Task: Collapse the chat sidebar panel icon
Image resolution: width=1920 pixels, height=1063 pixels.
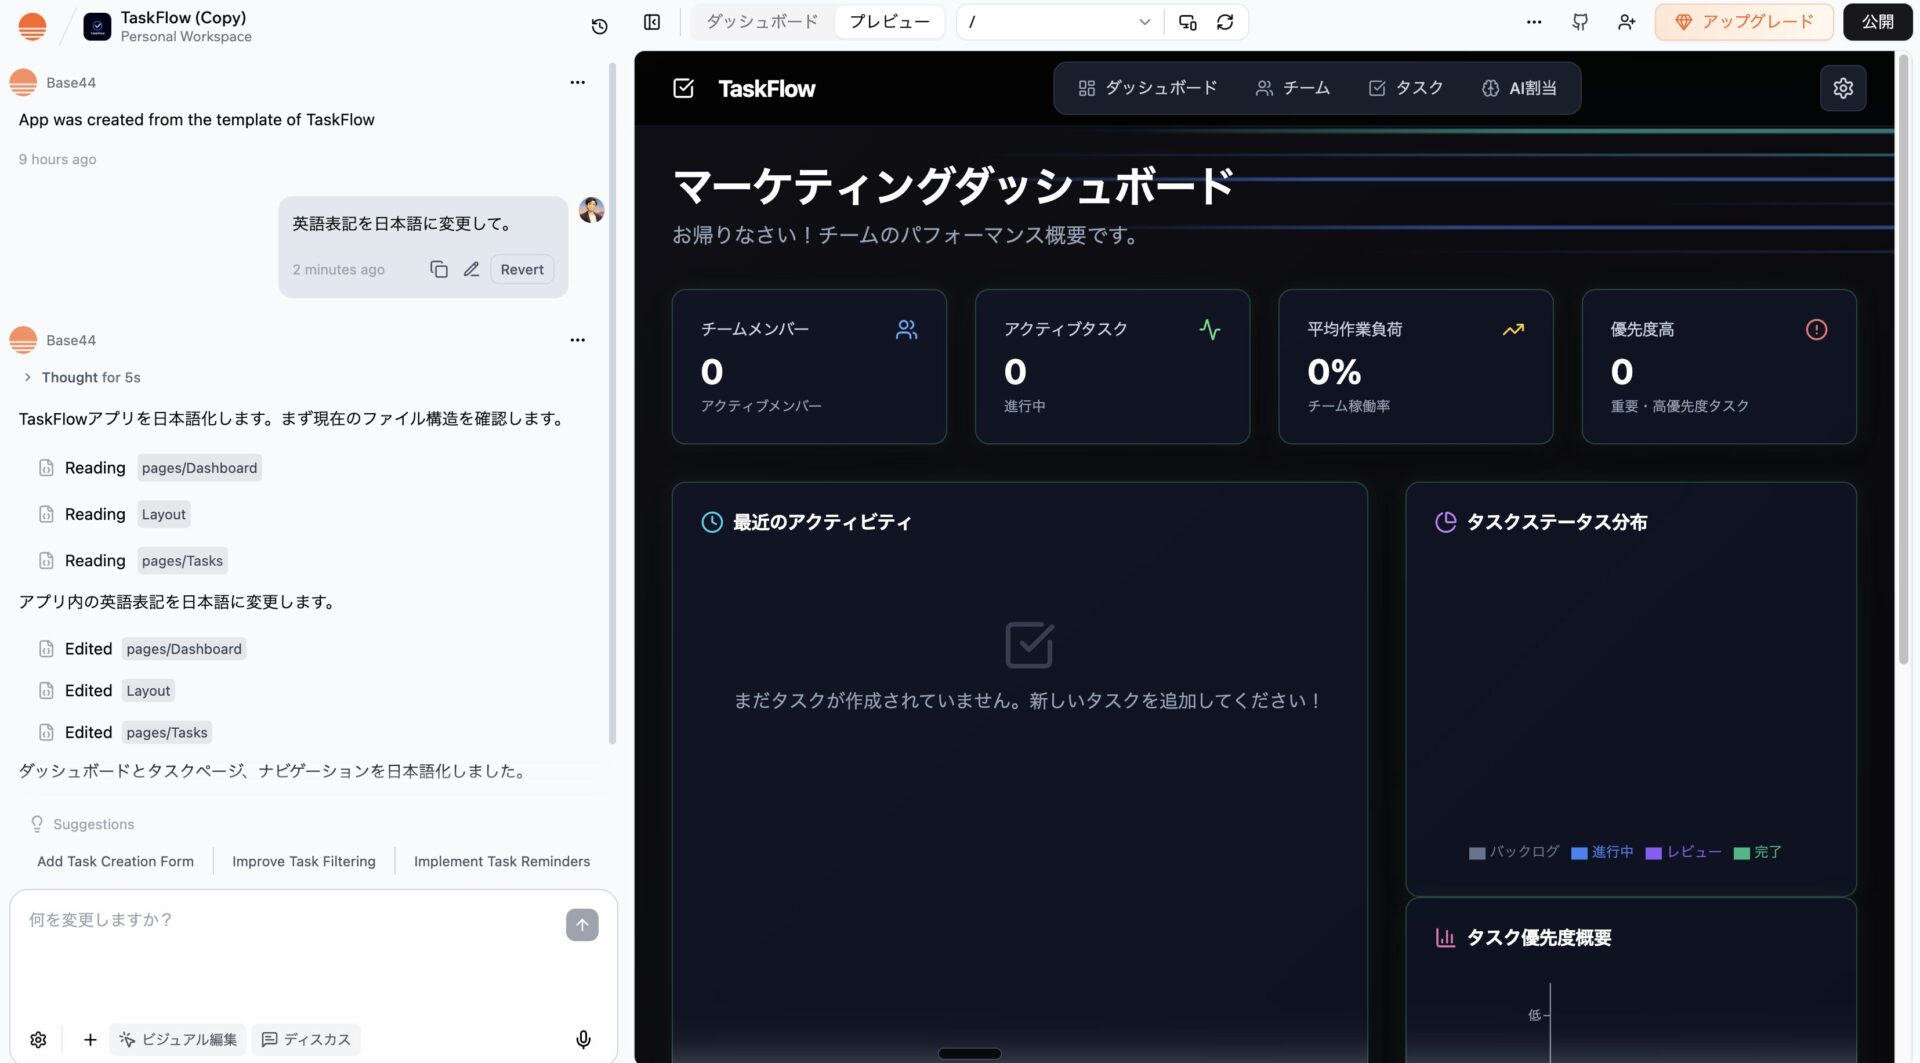Action: point(652,22)
